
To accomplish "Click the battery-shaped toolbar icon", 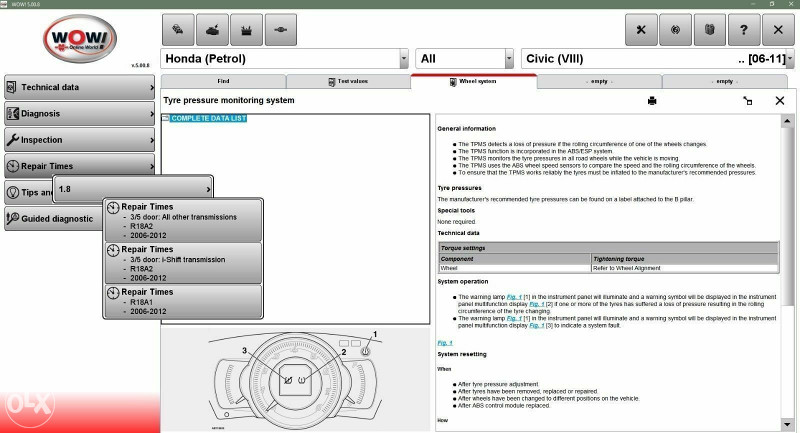I will coord(246,30).
